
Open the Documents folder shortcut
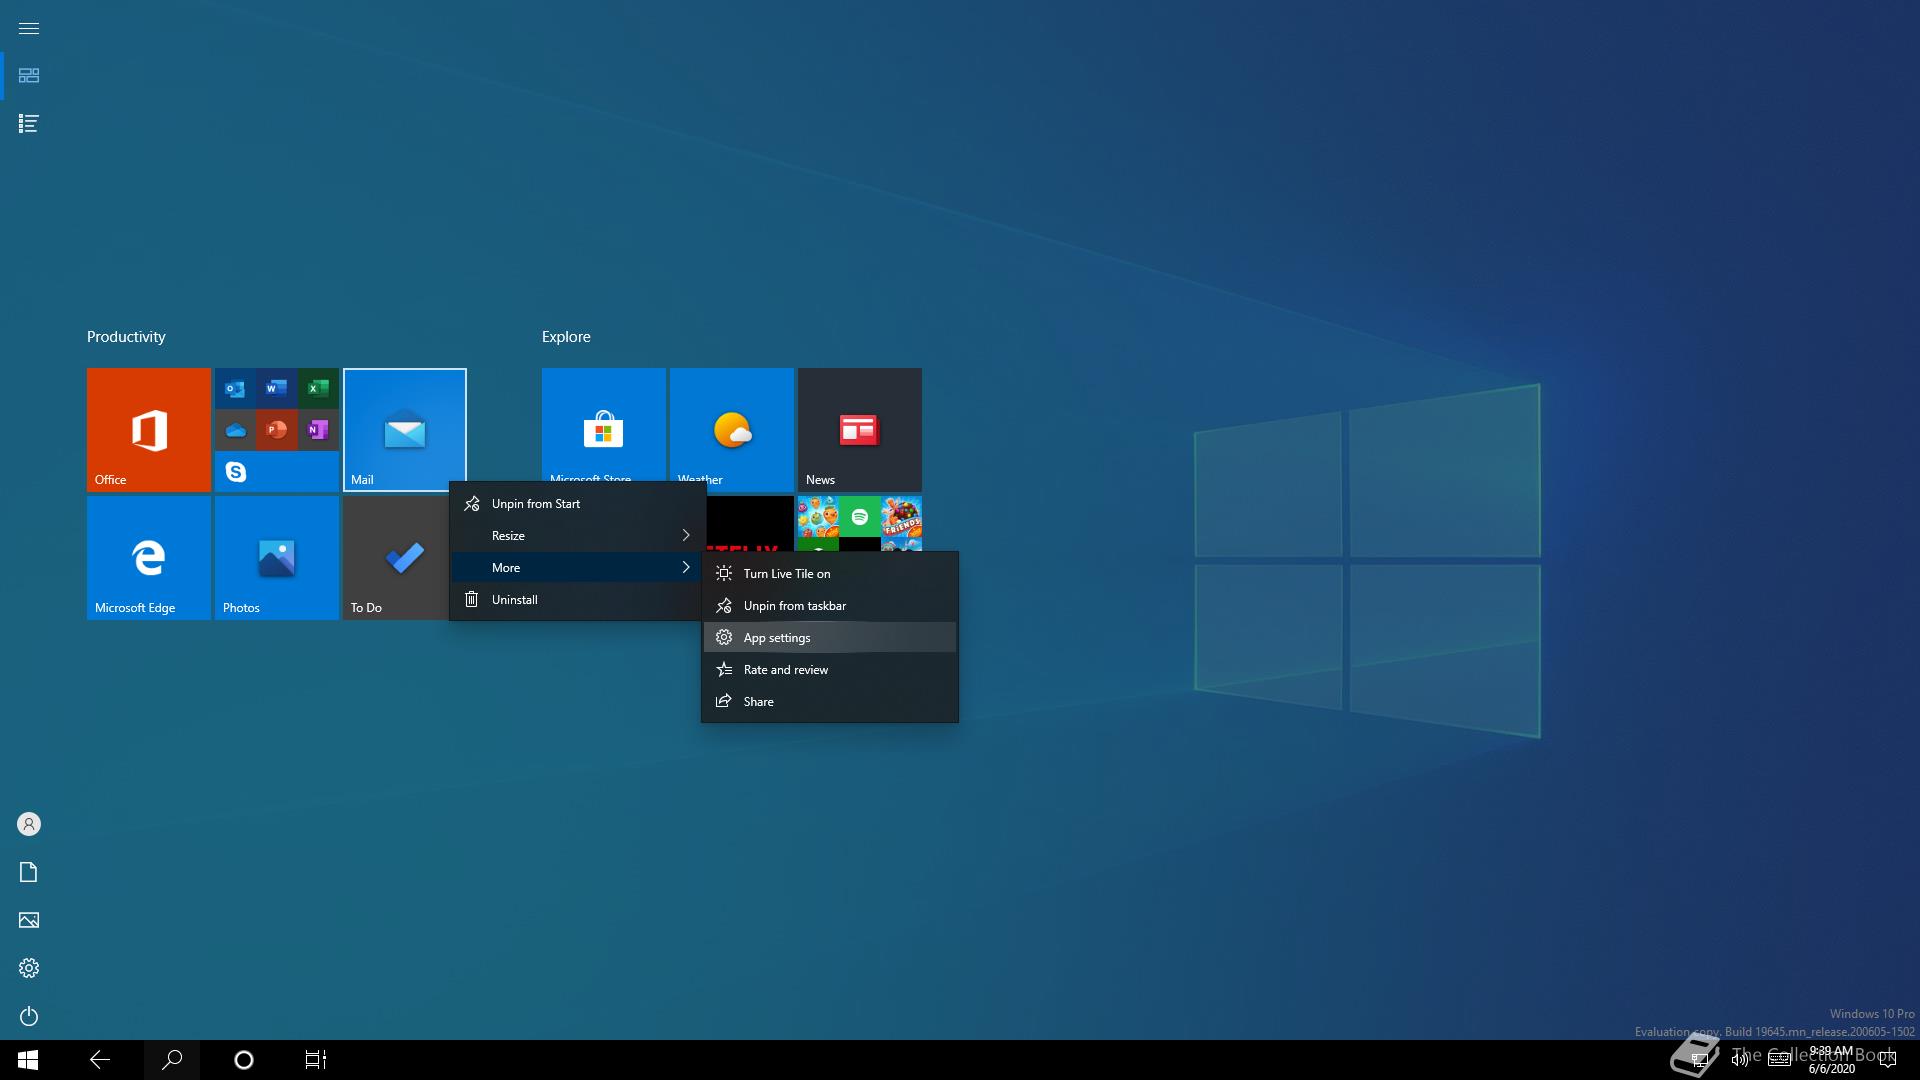tap(29, 872)
